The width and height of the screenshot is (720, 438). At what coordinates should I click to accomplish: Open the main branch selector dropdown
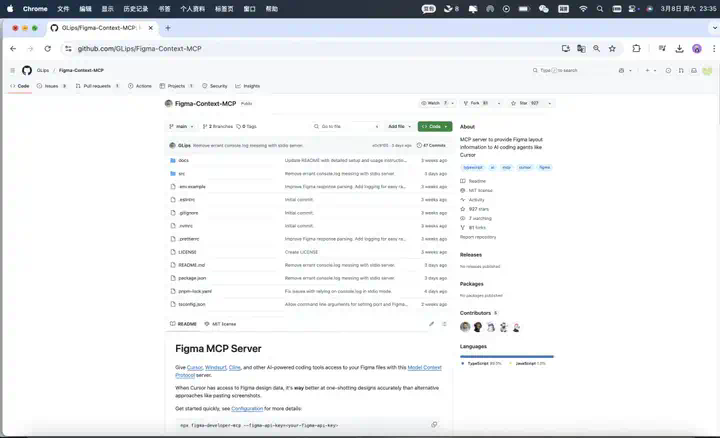coord(181,126)
